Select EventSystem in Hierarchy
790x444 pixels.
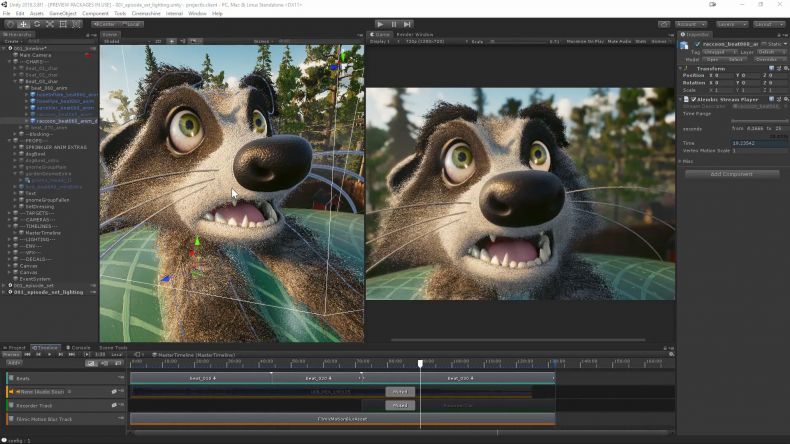pos(35,279)
